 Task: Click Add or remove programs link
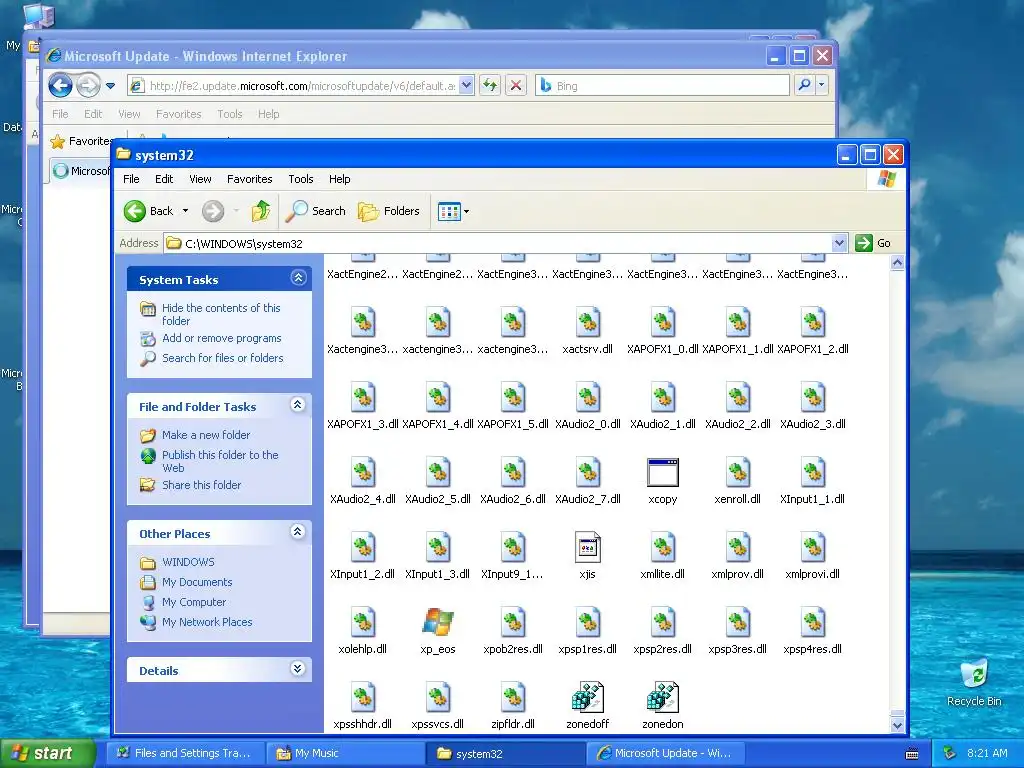[x=221, y=338]
